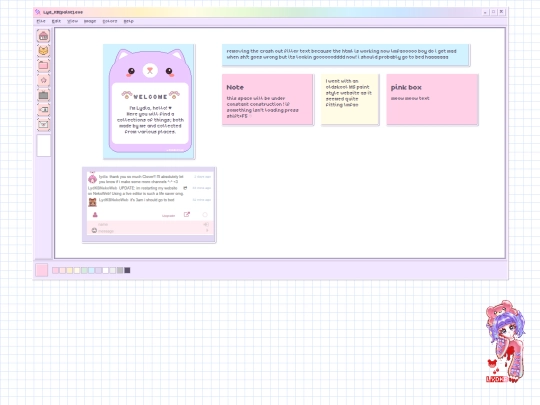Pick the peach palette swatch
Viewport: 540px width, 405px height.
click(x=63, y=271)
